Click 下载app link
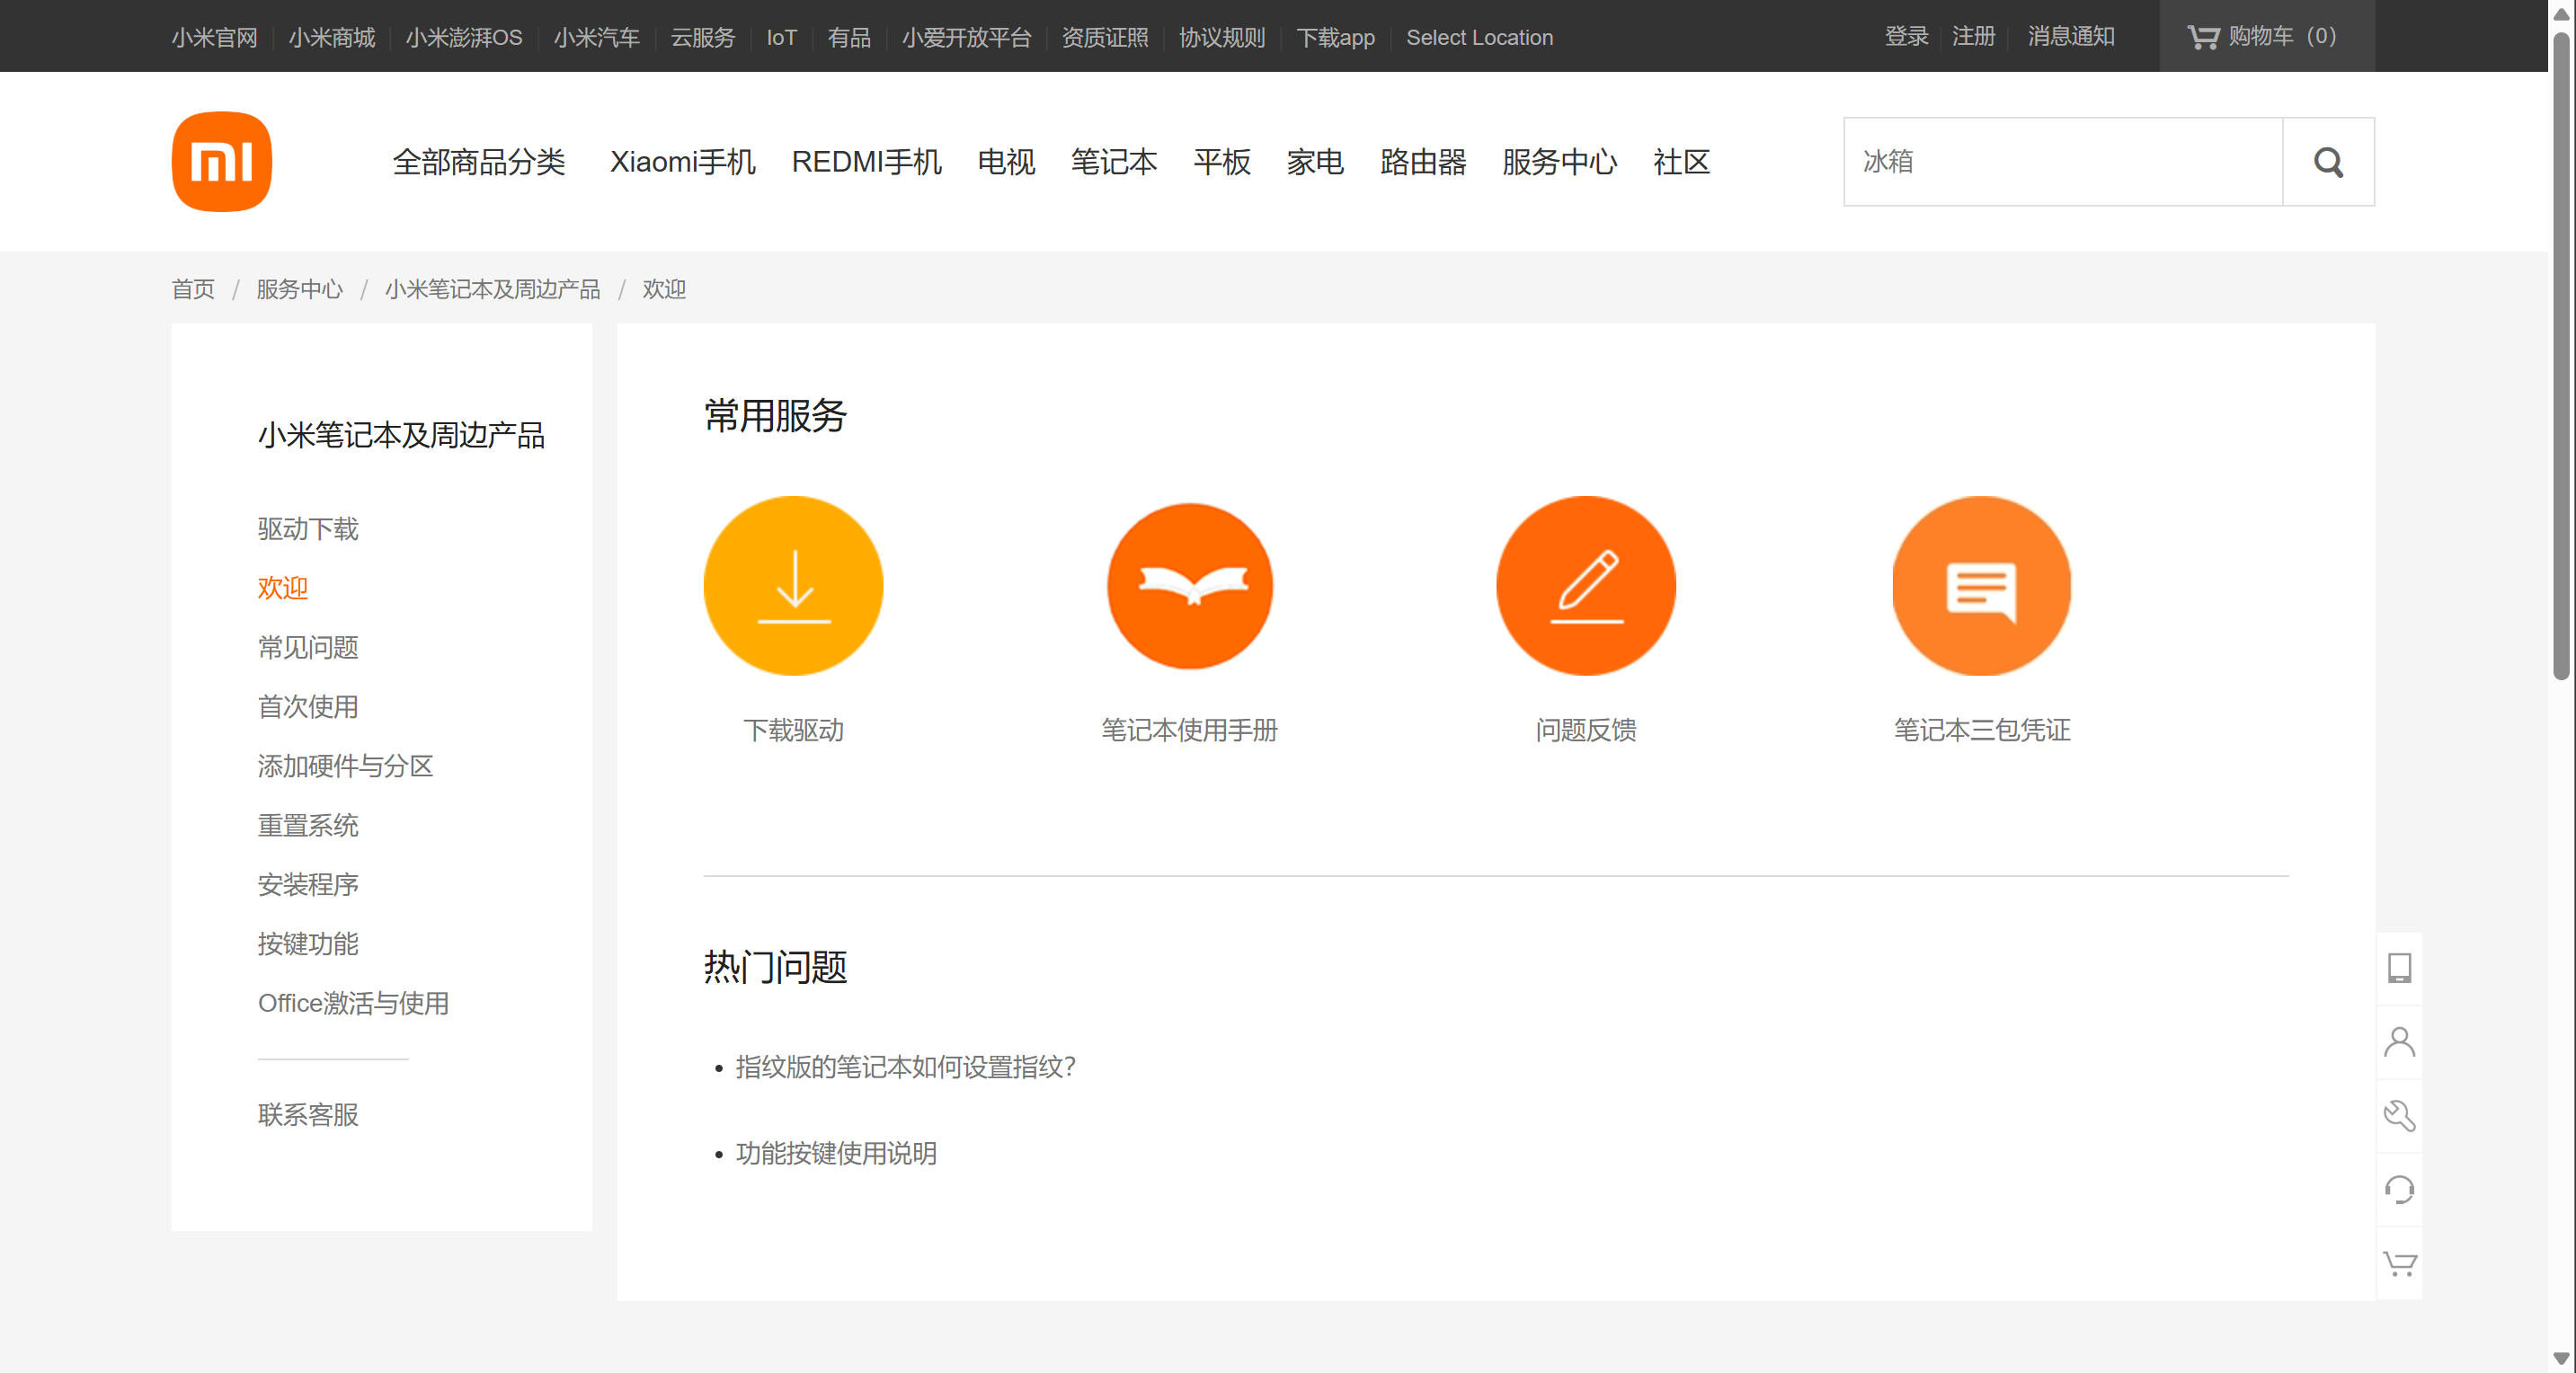This screenshot has height=1373, width=2576. coord(1335,37)
